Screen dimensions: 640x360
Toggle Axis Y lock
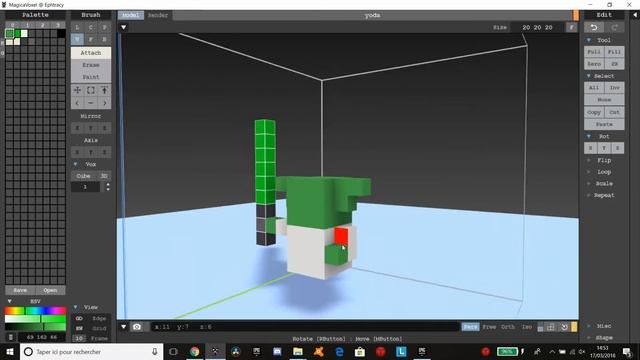pos(91,152)
